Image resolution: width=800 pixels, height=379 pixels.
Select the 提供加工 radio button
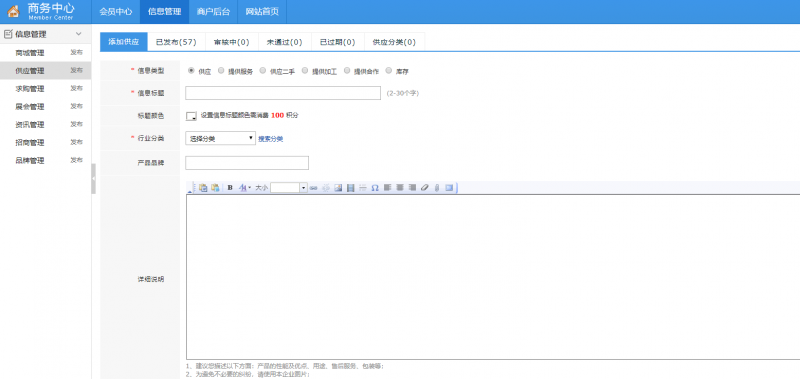click(x=305, y=71)
